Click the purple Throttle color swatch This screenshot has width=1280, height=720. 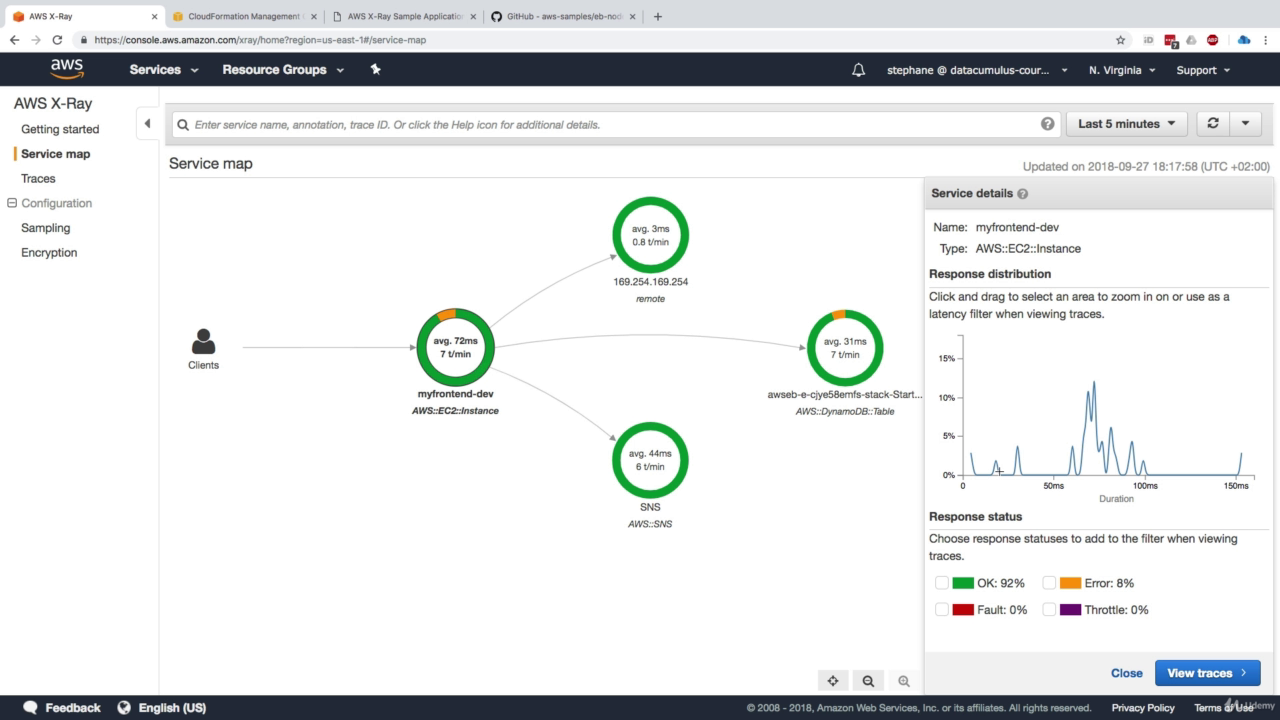coord(1070,609)
